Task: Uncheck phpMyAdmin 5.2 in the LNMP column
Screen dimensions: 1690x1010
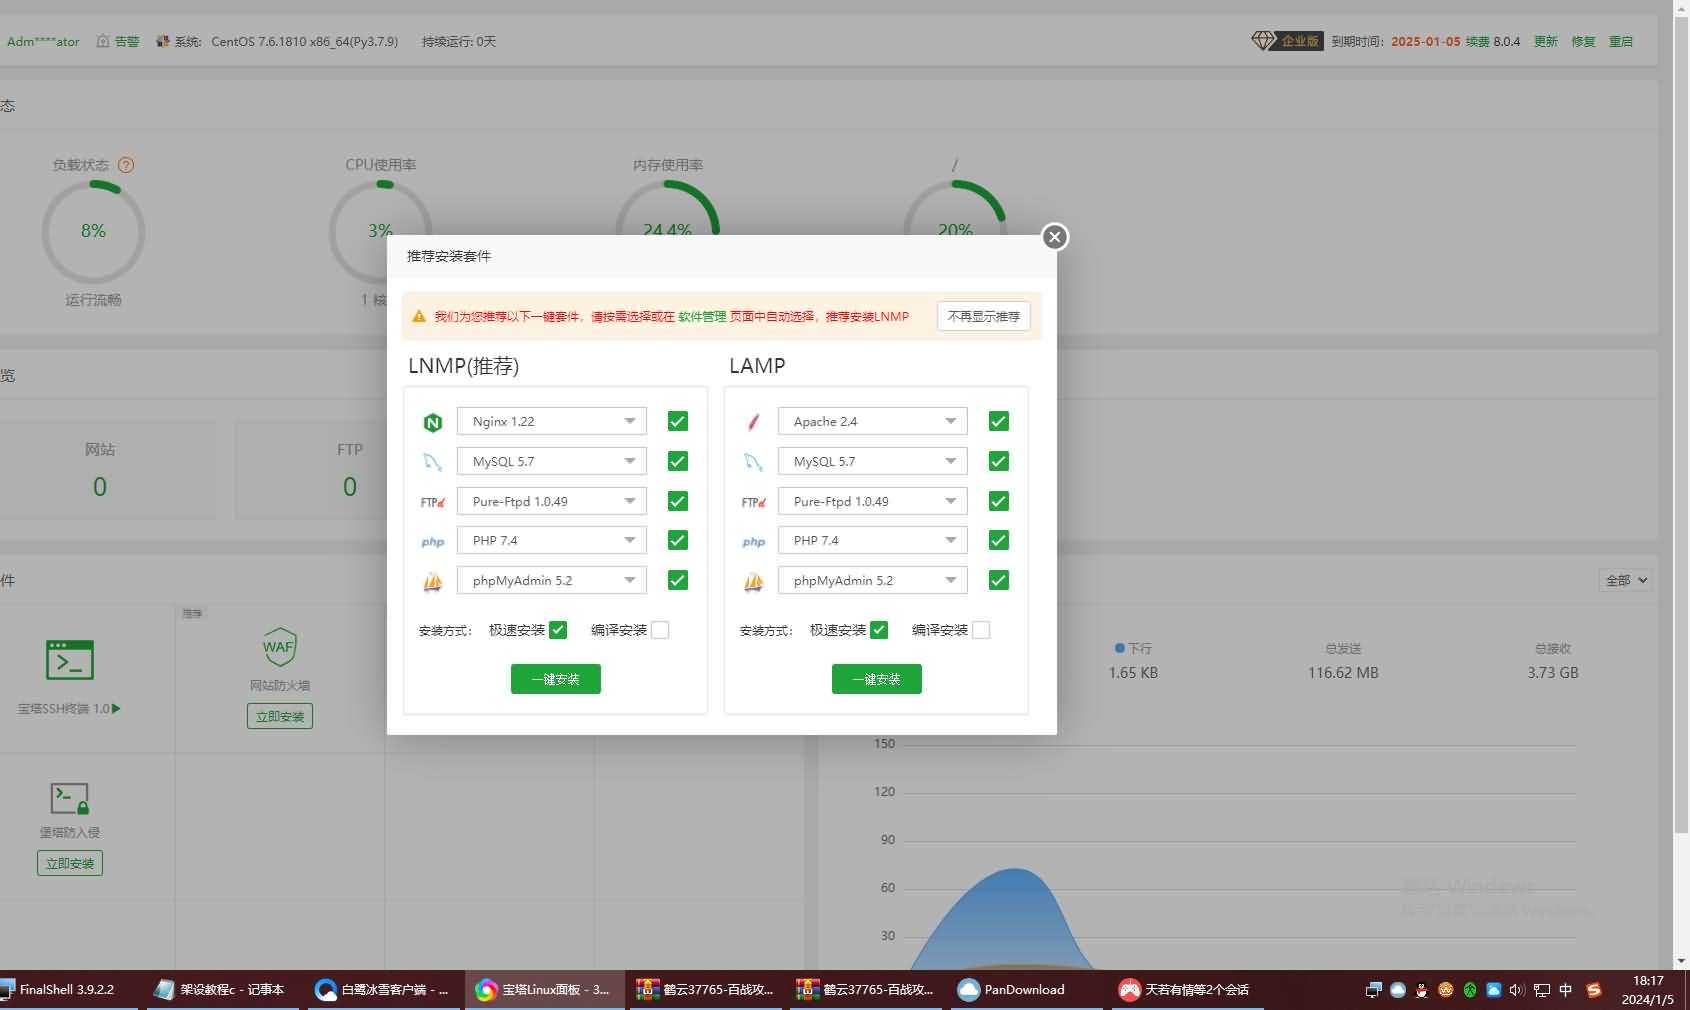Action: click(x=678, y=580)
